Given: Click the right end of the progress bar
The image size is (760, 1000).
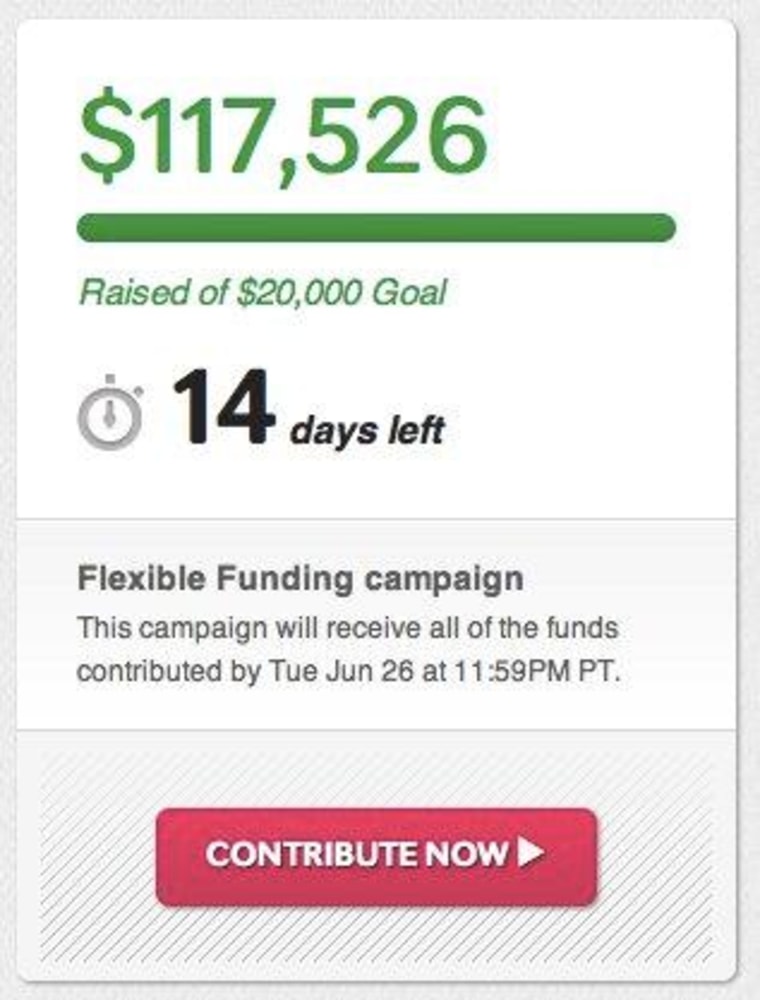Looking at the screenshot, I should point(663,228).
